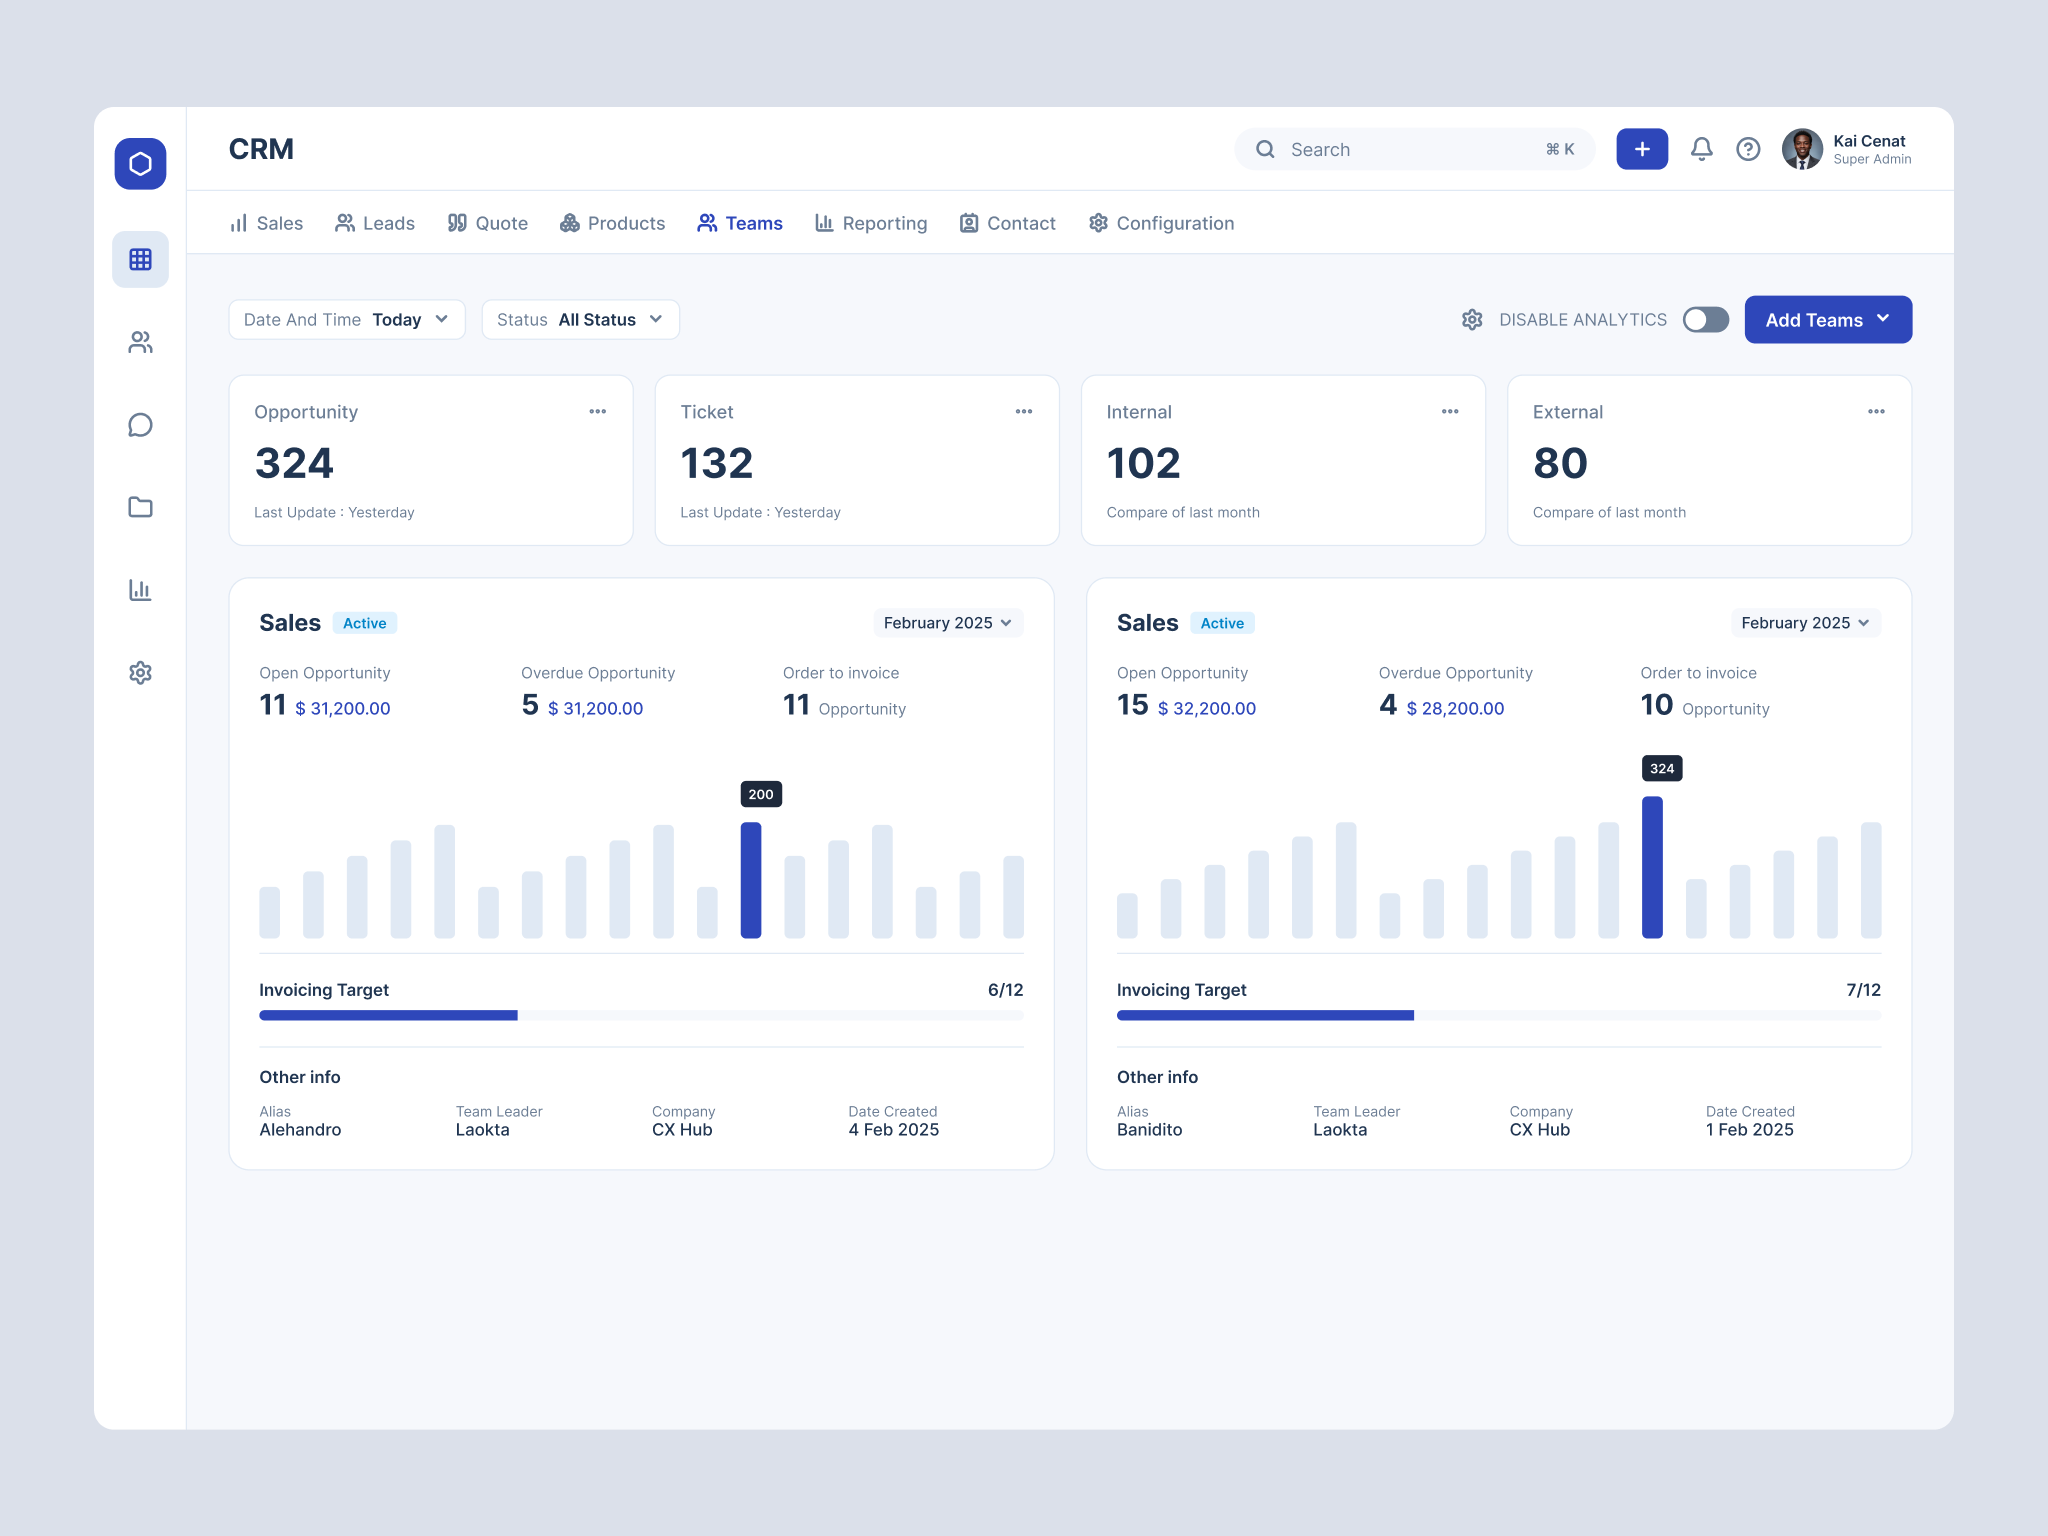Screen dimensions: 2048x1536
Task: Switch to the Contact tab
Action: coord(1007,223)
